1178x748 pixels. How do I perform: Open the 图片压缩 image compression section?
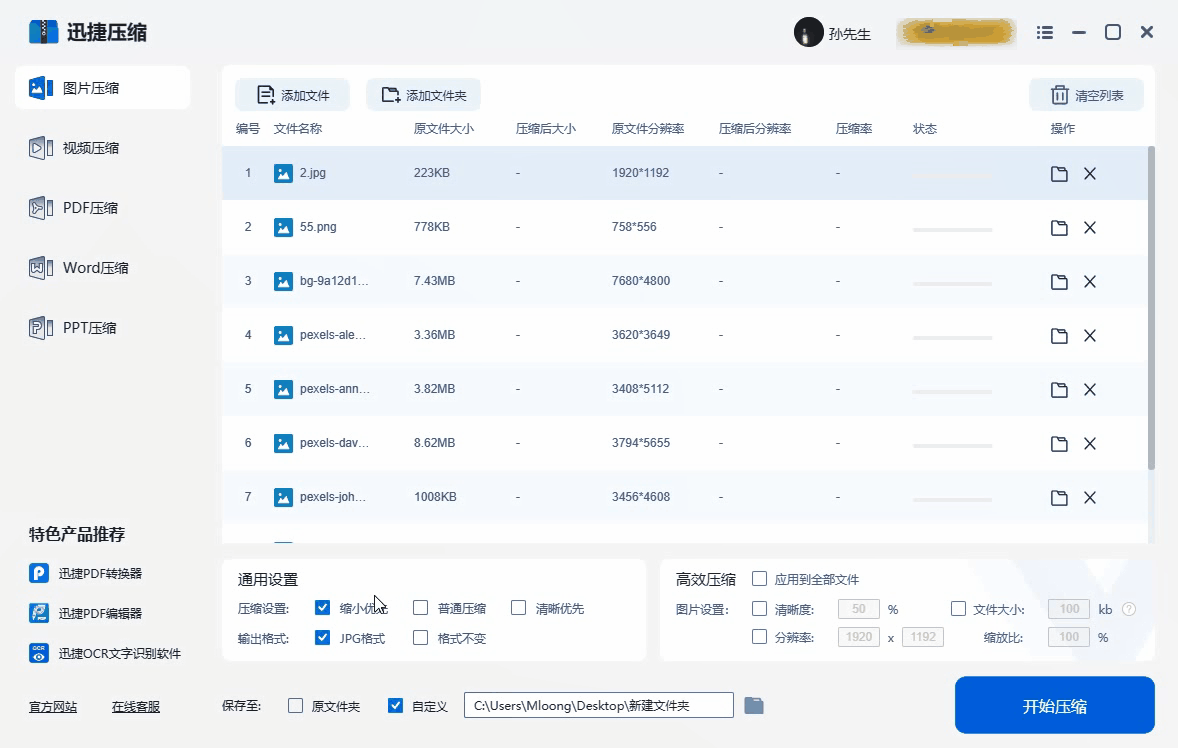tap(102, 88)
